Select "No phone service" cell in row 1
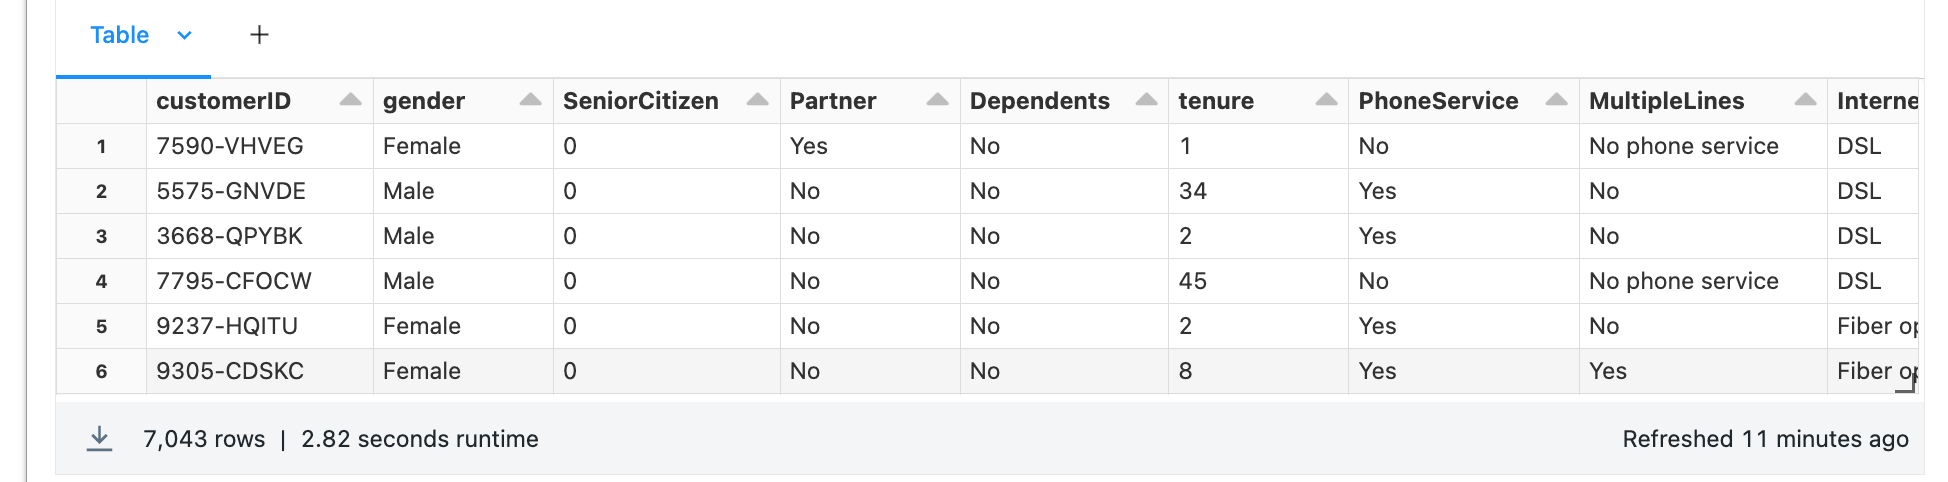Image resolution: width=1948 pixels, height=482 pixels. [x=1683, y=146]
